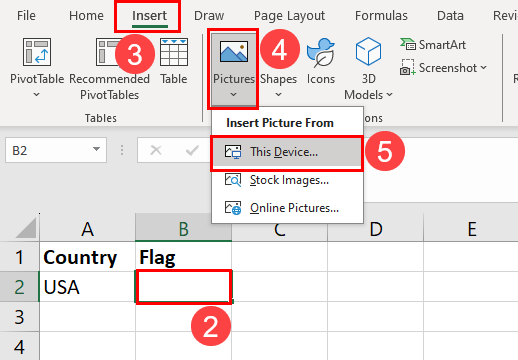Click the Enter checkmark in the formula bar
Screen dimensions: 518x360
[x=192, y=150]
